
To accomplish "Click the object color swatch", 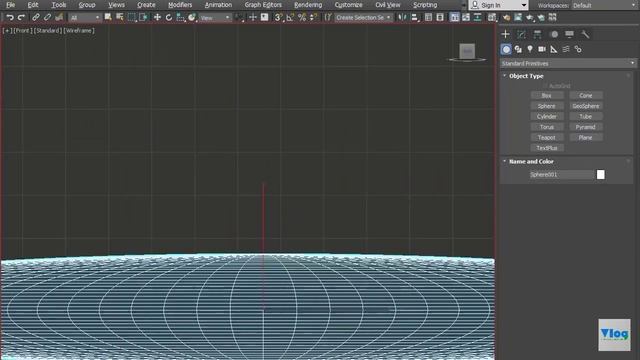I will tap(600, 175).
